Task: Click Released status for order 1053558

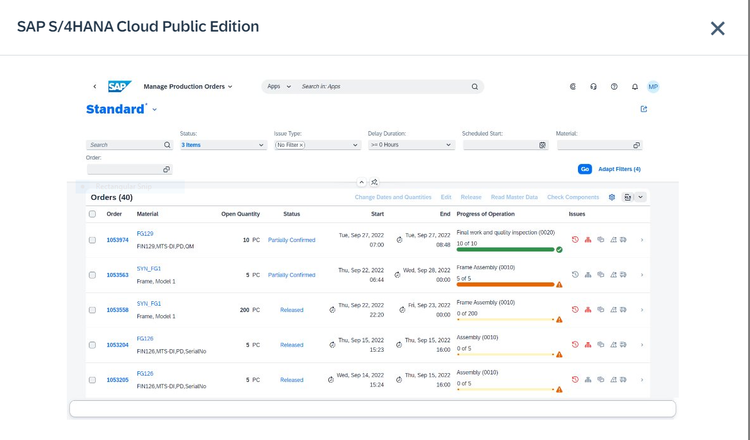Action: click(292, 310)
